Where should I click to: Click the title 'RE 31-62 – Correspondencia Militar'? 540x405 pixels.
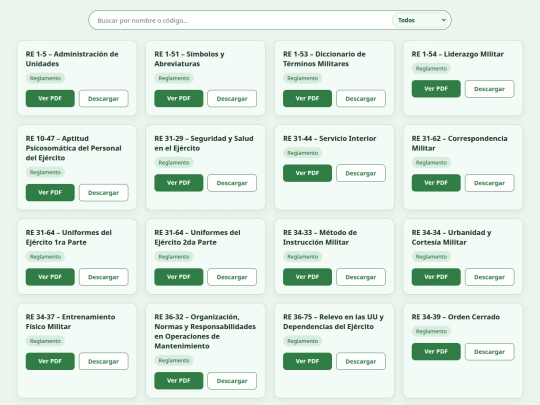(459, 143)
